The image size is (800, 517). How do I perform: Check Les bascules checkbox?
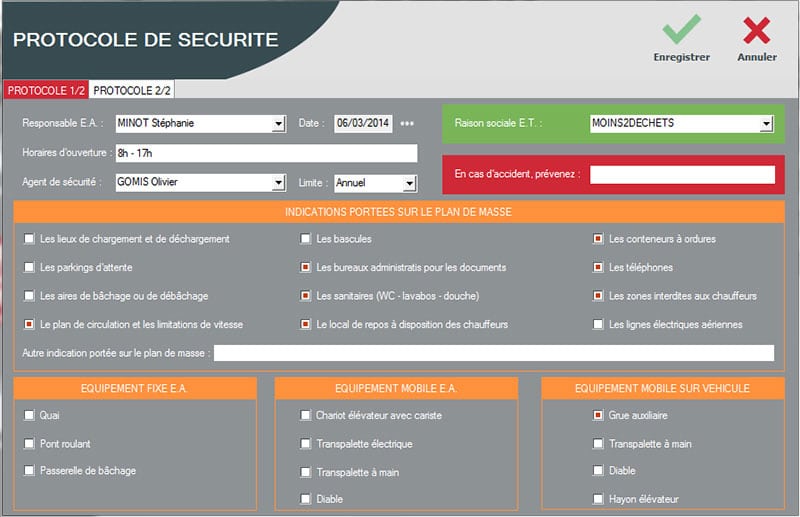point(306,239)
